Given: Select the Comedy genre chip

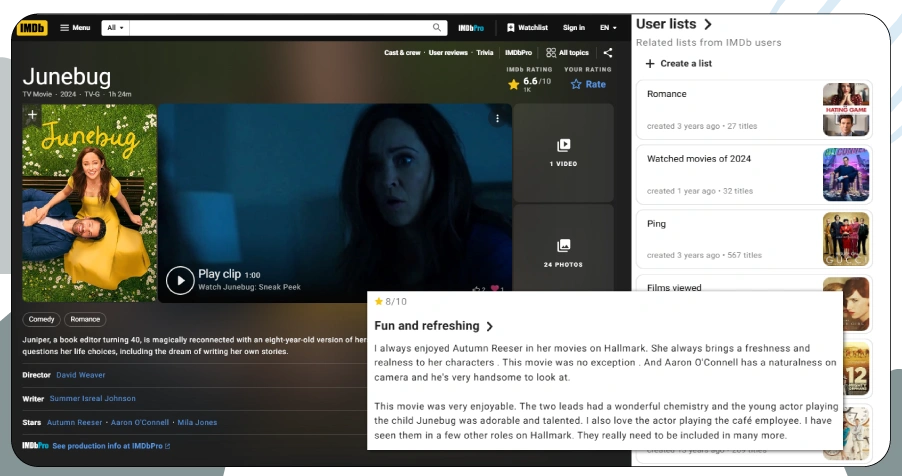Looking at the screenshot, I should (41, 319).
